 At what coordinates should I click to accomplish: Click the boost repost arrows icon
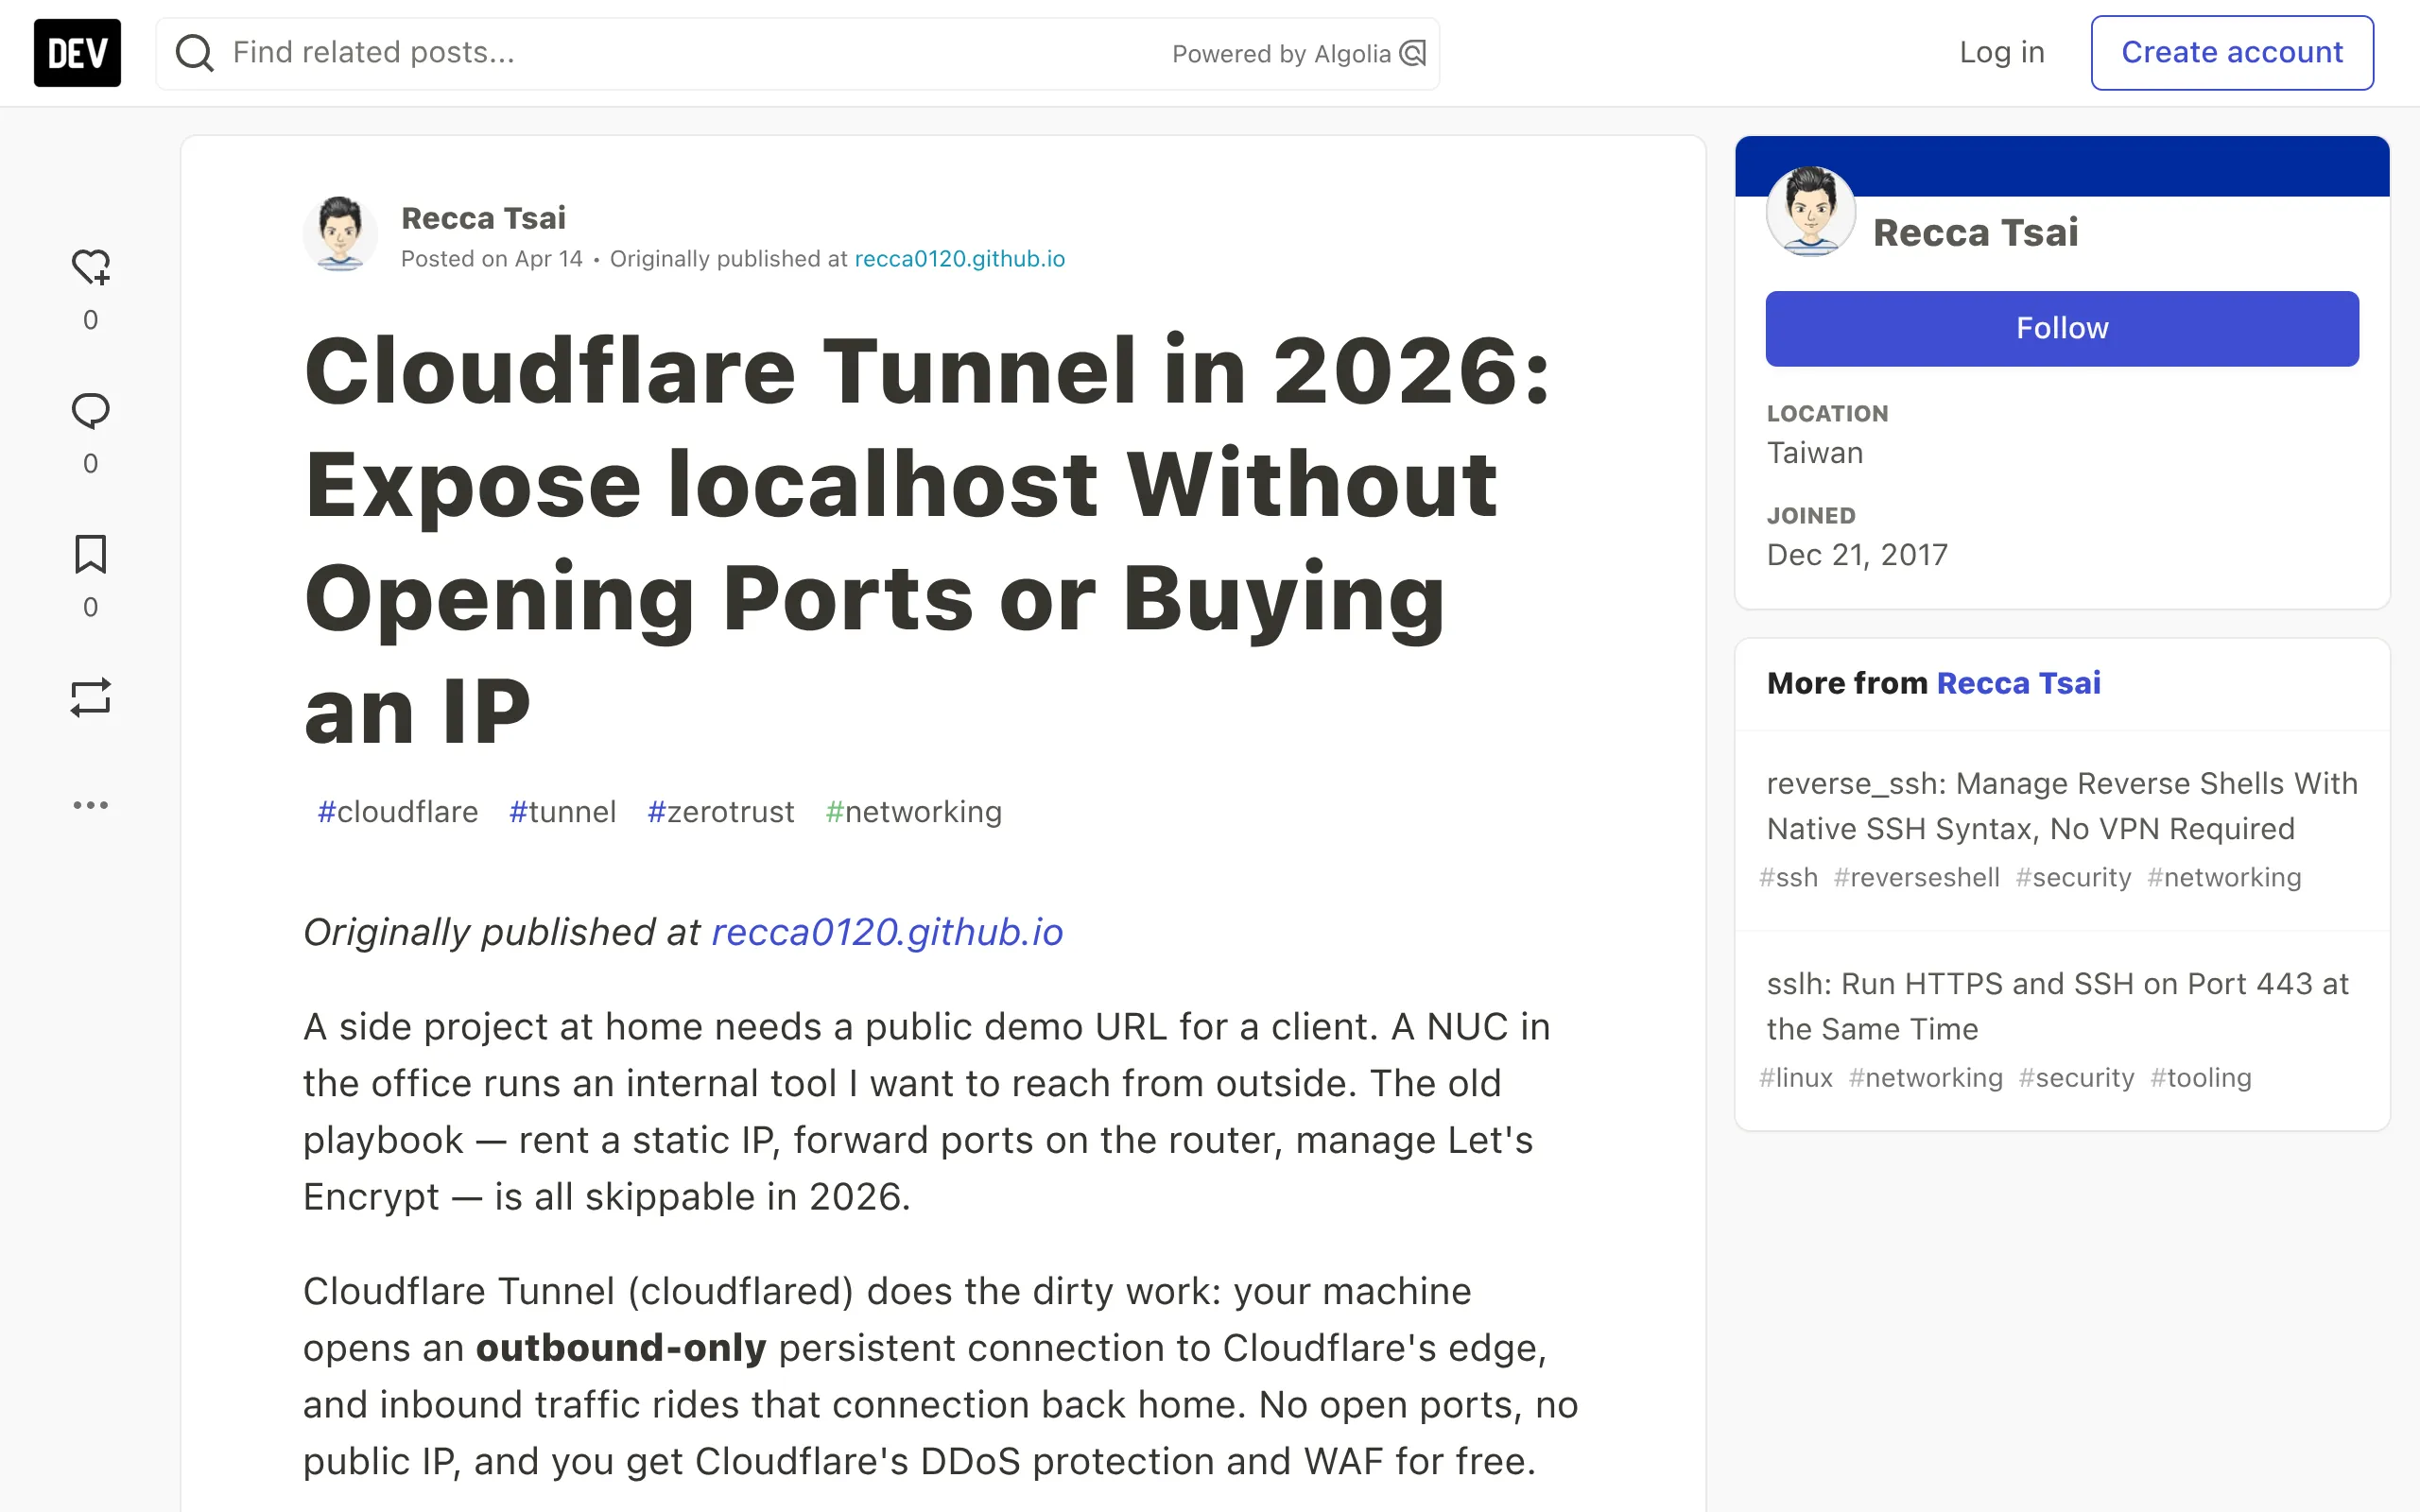pyautogui.click(x=90, y=698)
